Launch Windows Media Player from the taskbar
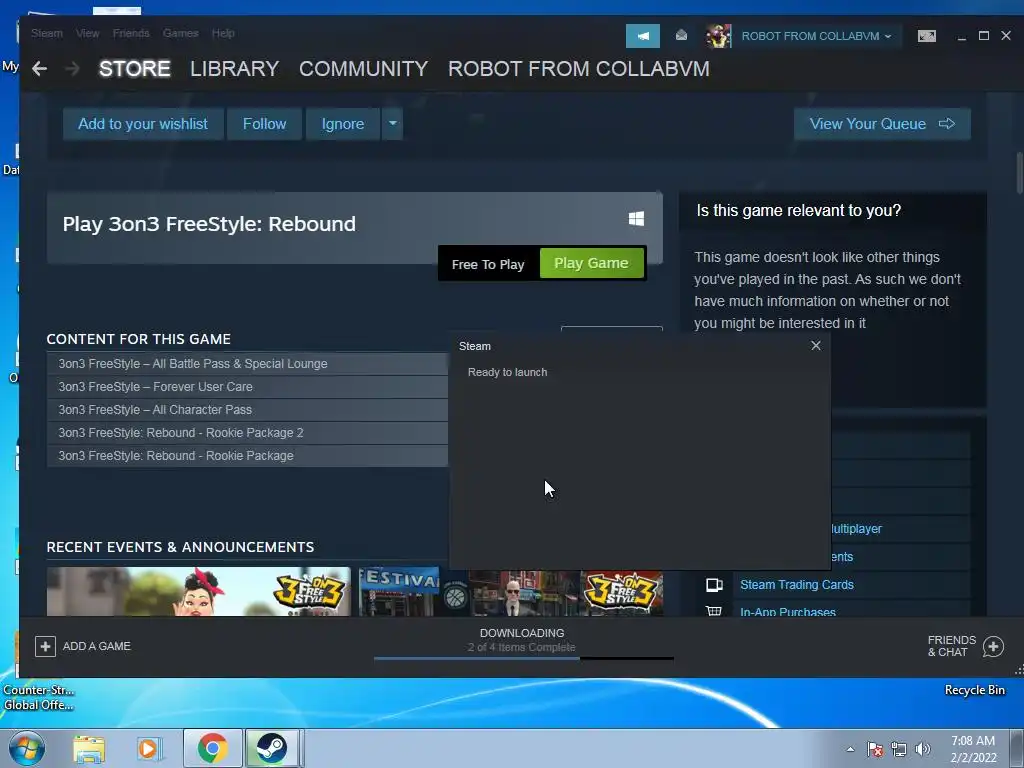The image size is (1024, 768). point(150,748)
